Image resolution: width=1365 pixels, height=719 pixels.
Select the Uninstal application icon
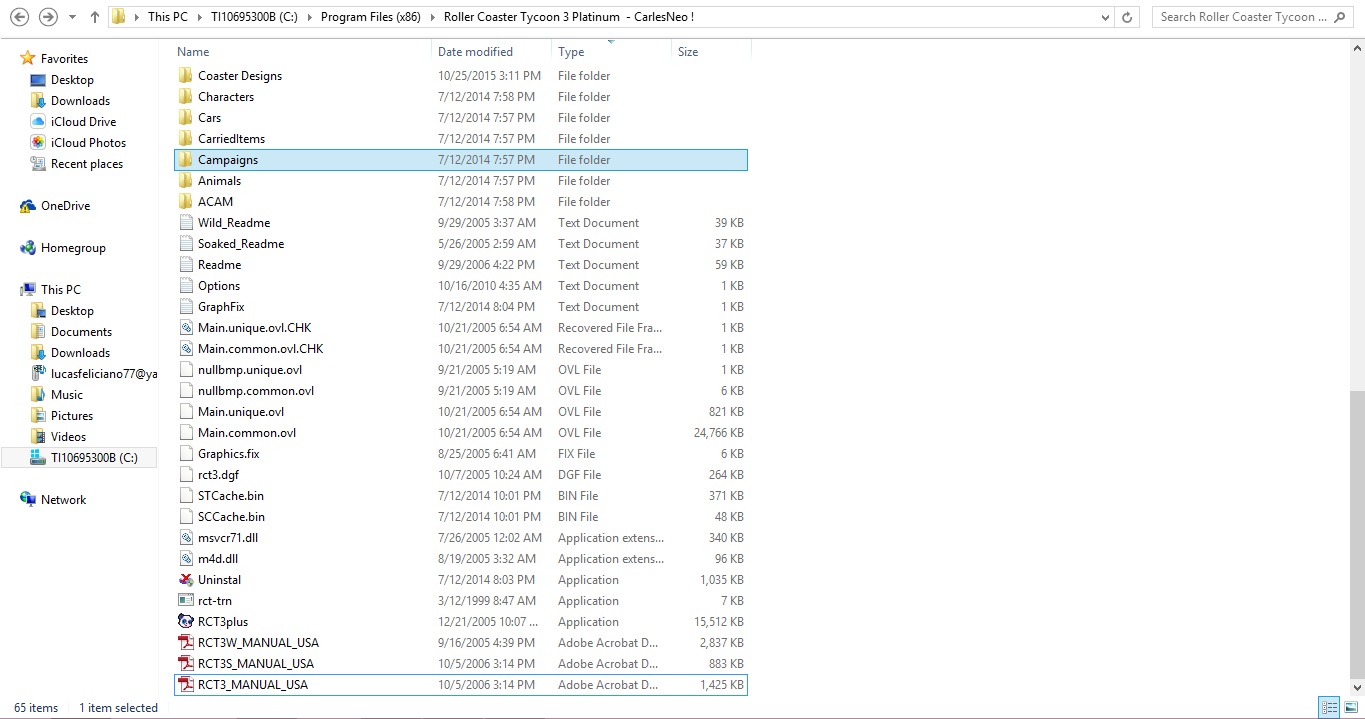[185, 580]
